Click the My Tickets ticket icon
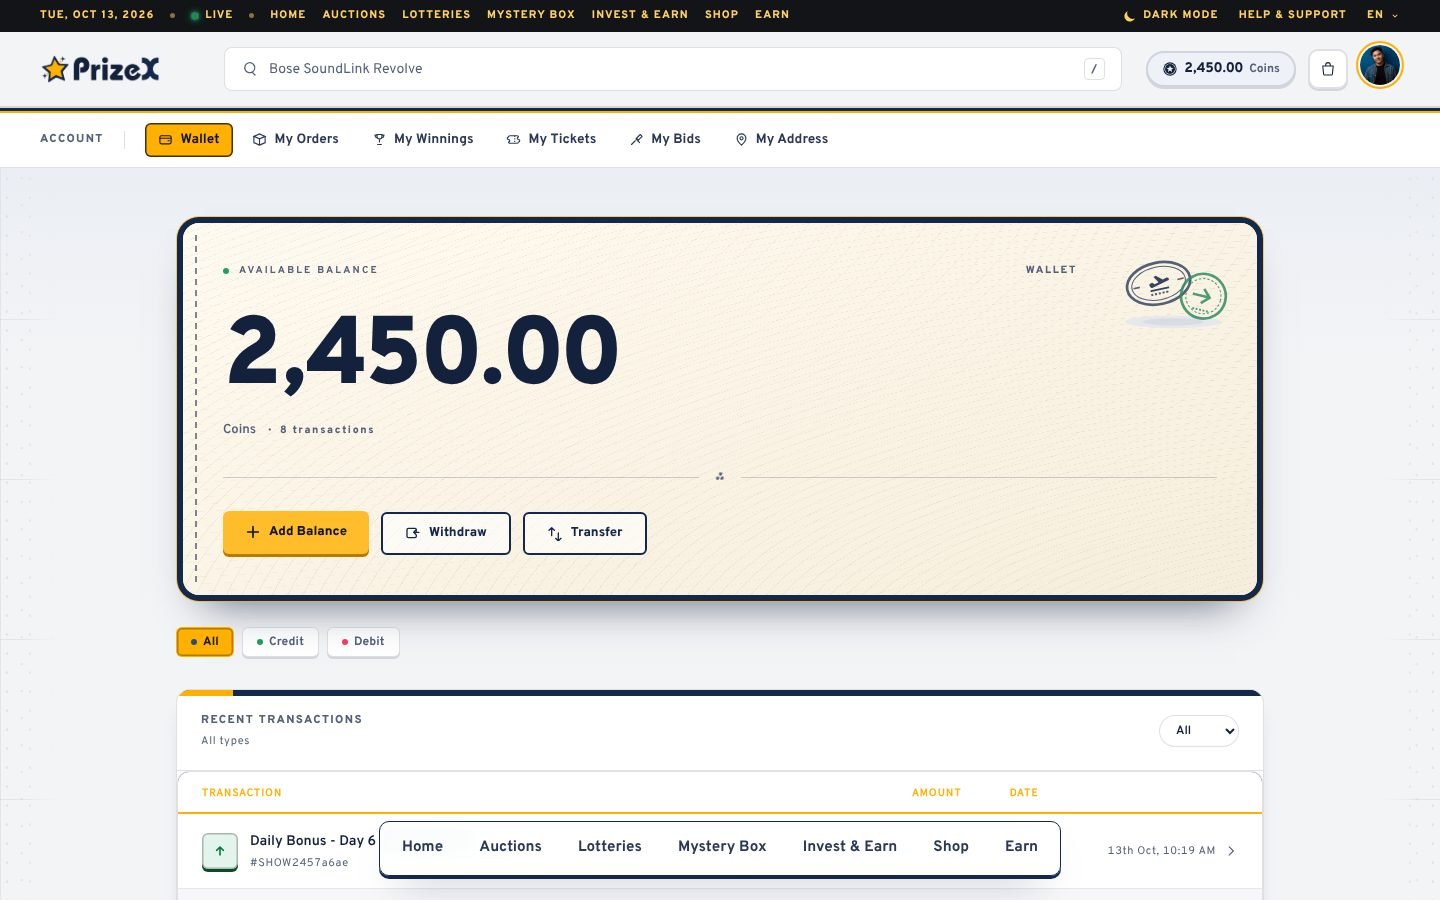This screenshot has height=900, width=1440. [x=513, y=140]
